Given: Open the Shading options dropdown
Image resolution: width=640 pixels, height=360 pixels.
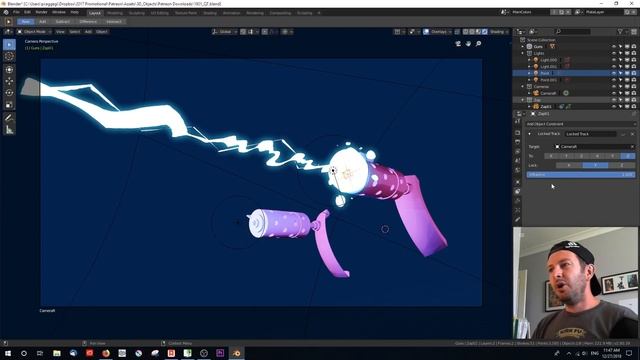Looking at the screenshot, I should [x=499, y=31].
